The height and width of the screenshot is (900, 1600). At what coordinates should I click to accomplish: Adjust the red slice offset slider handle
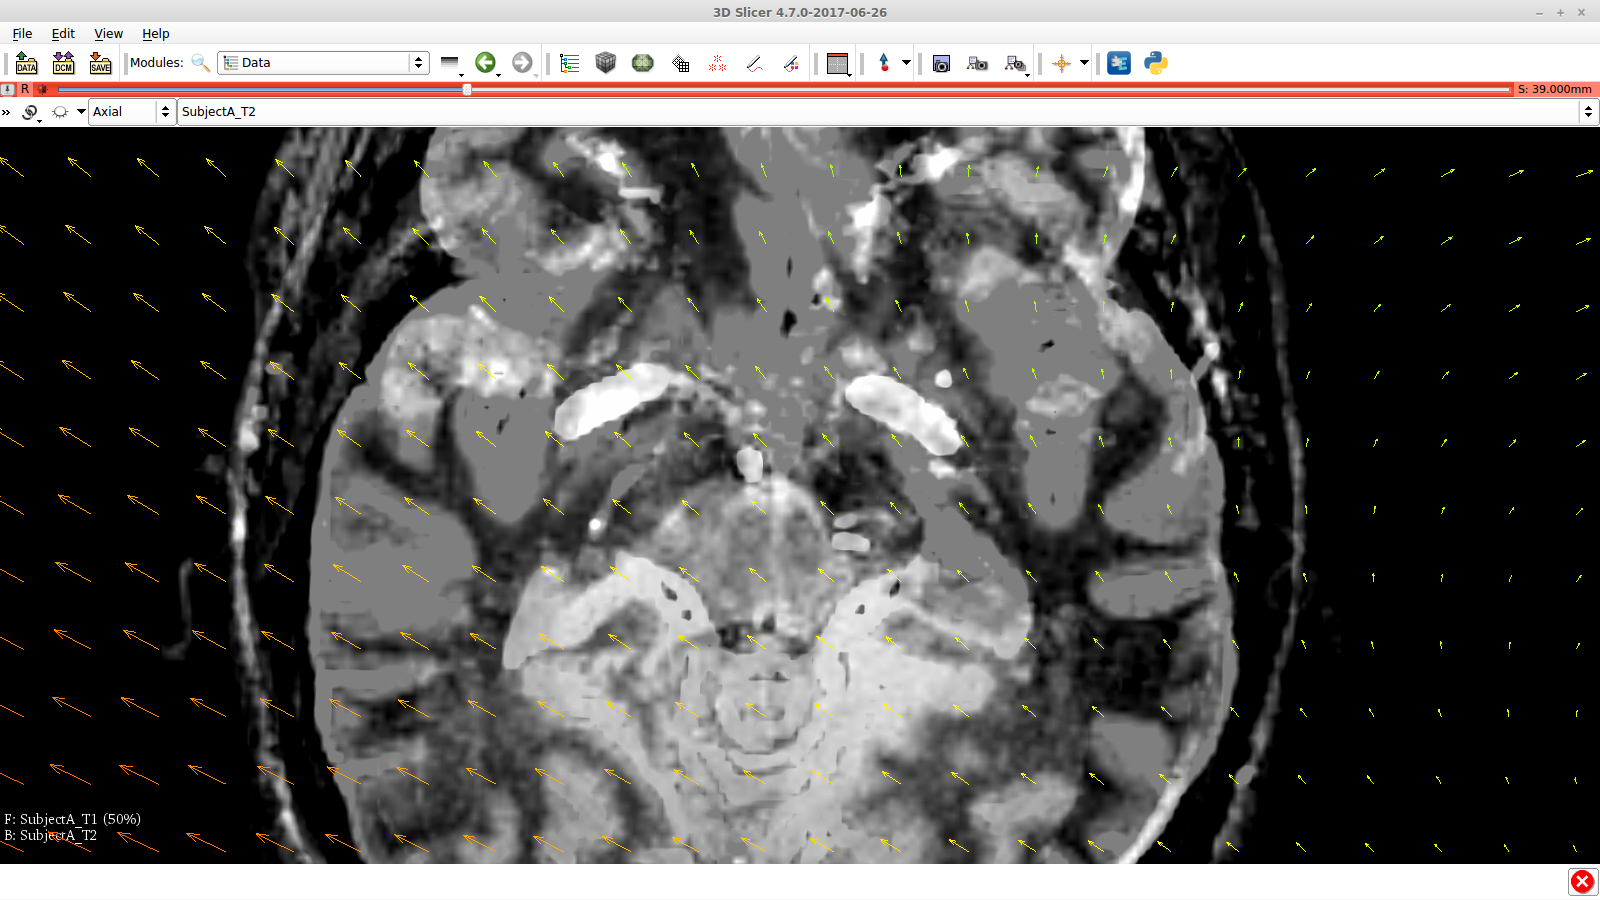pyautogui.click(x=467, y=89)
